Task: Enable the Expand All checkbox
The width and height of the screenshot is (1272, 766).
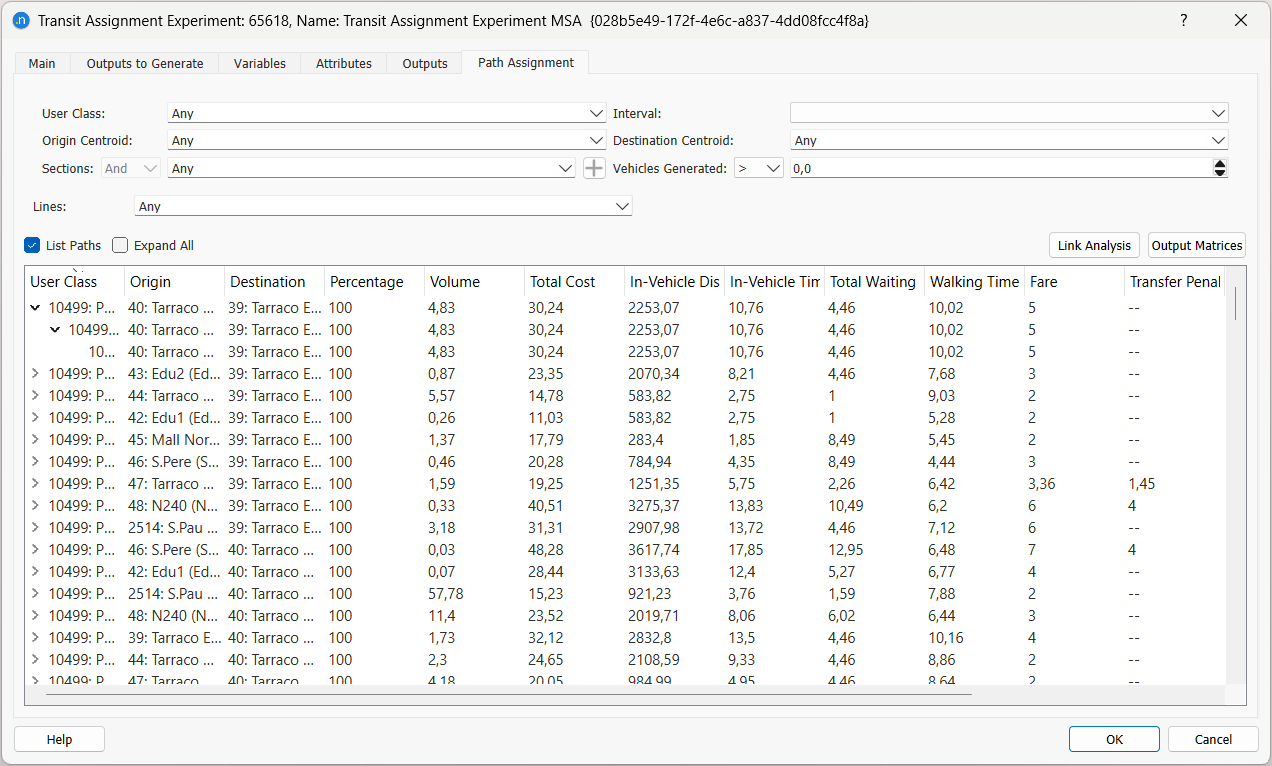Action: pos(121,245)
